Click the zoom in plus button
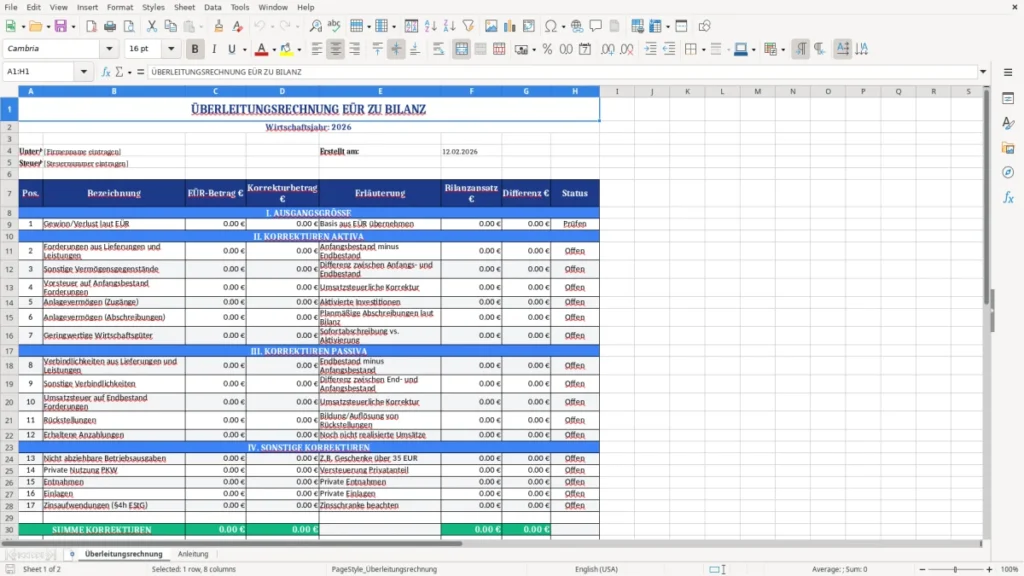This screenshot has height=576, width=1024. 989,569
